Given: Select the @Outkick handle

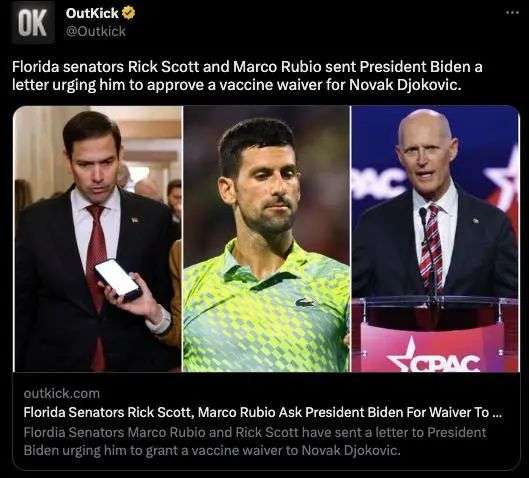Looking at the screenshot, I should 95,31.
